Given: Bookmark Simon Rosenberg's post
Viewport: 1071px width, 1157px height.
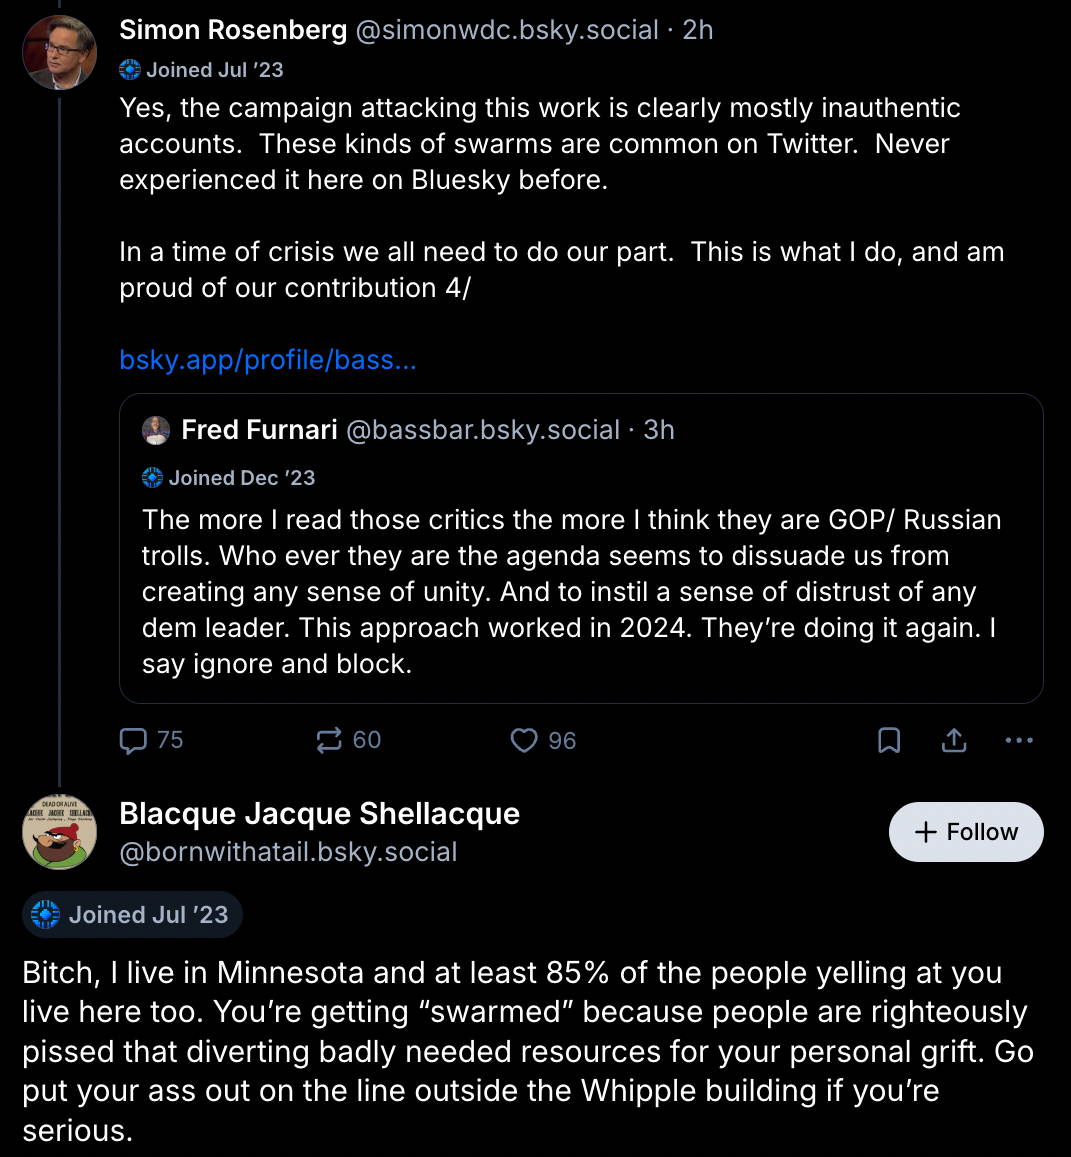Looking at the screenshot, I should 889,740.
